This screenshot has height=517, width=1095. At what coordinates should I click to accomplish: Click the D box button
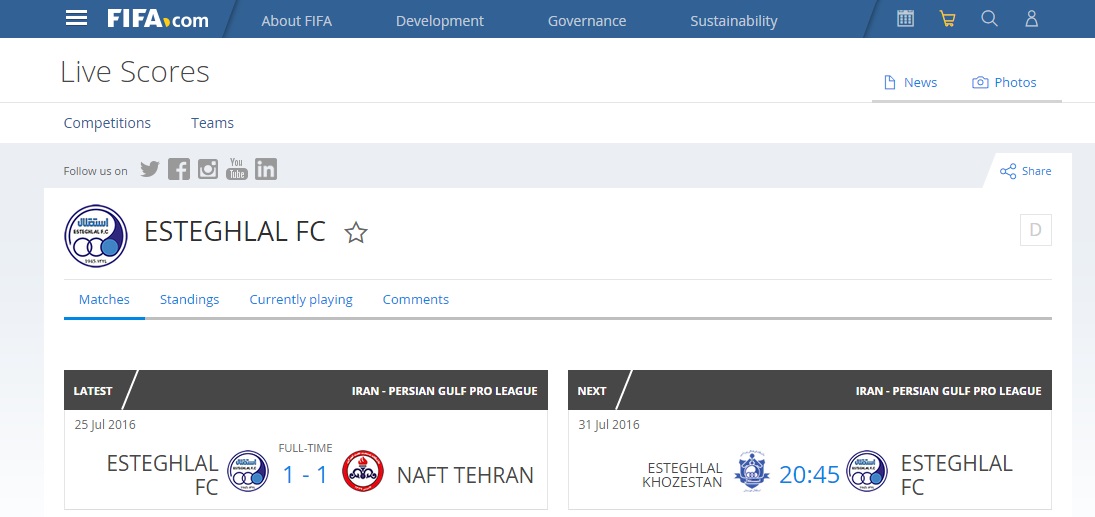point(1036,230)
